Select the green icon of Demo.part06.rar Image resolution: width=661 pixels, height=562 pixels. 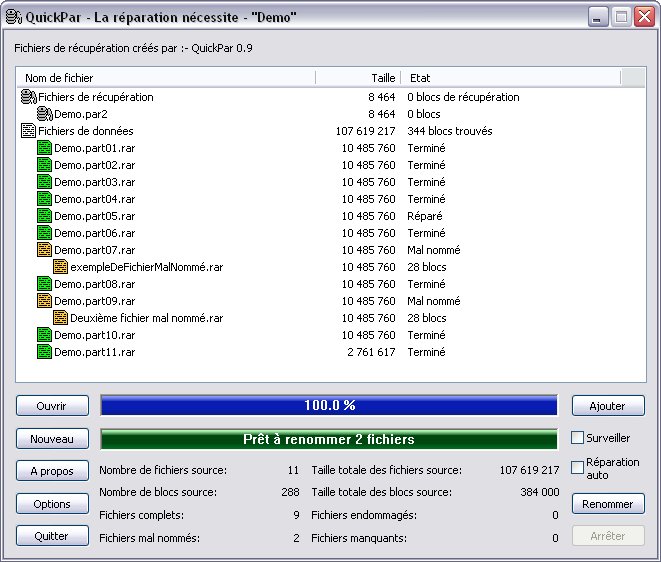[44, 233]
